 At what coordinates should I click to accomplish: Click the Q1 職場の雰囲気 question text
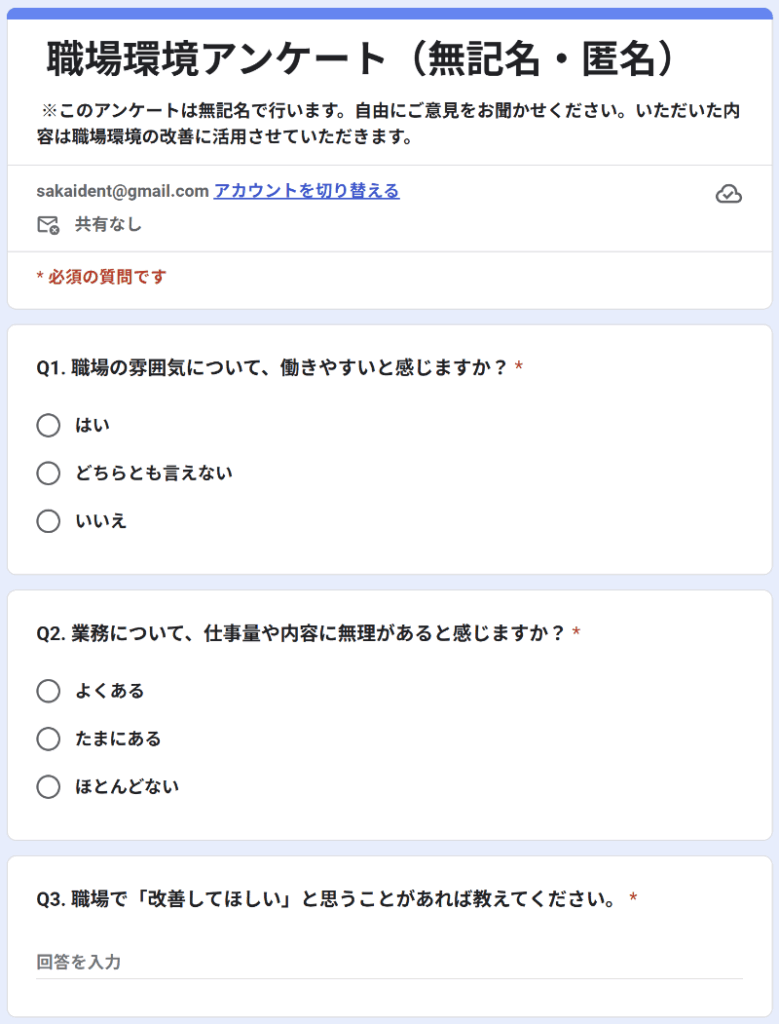[272, 368]
